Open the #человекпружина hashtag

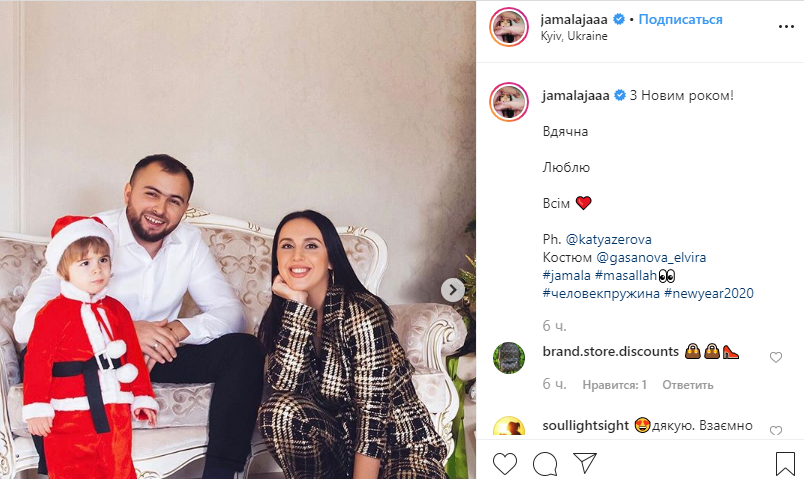pos(601,293)
